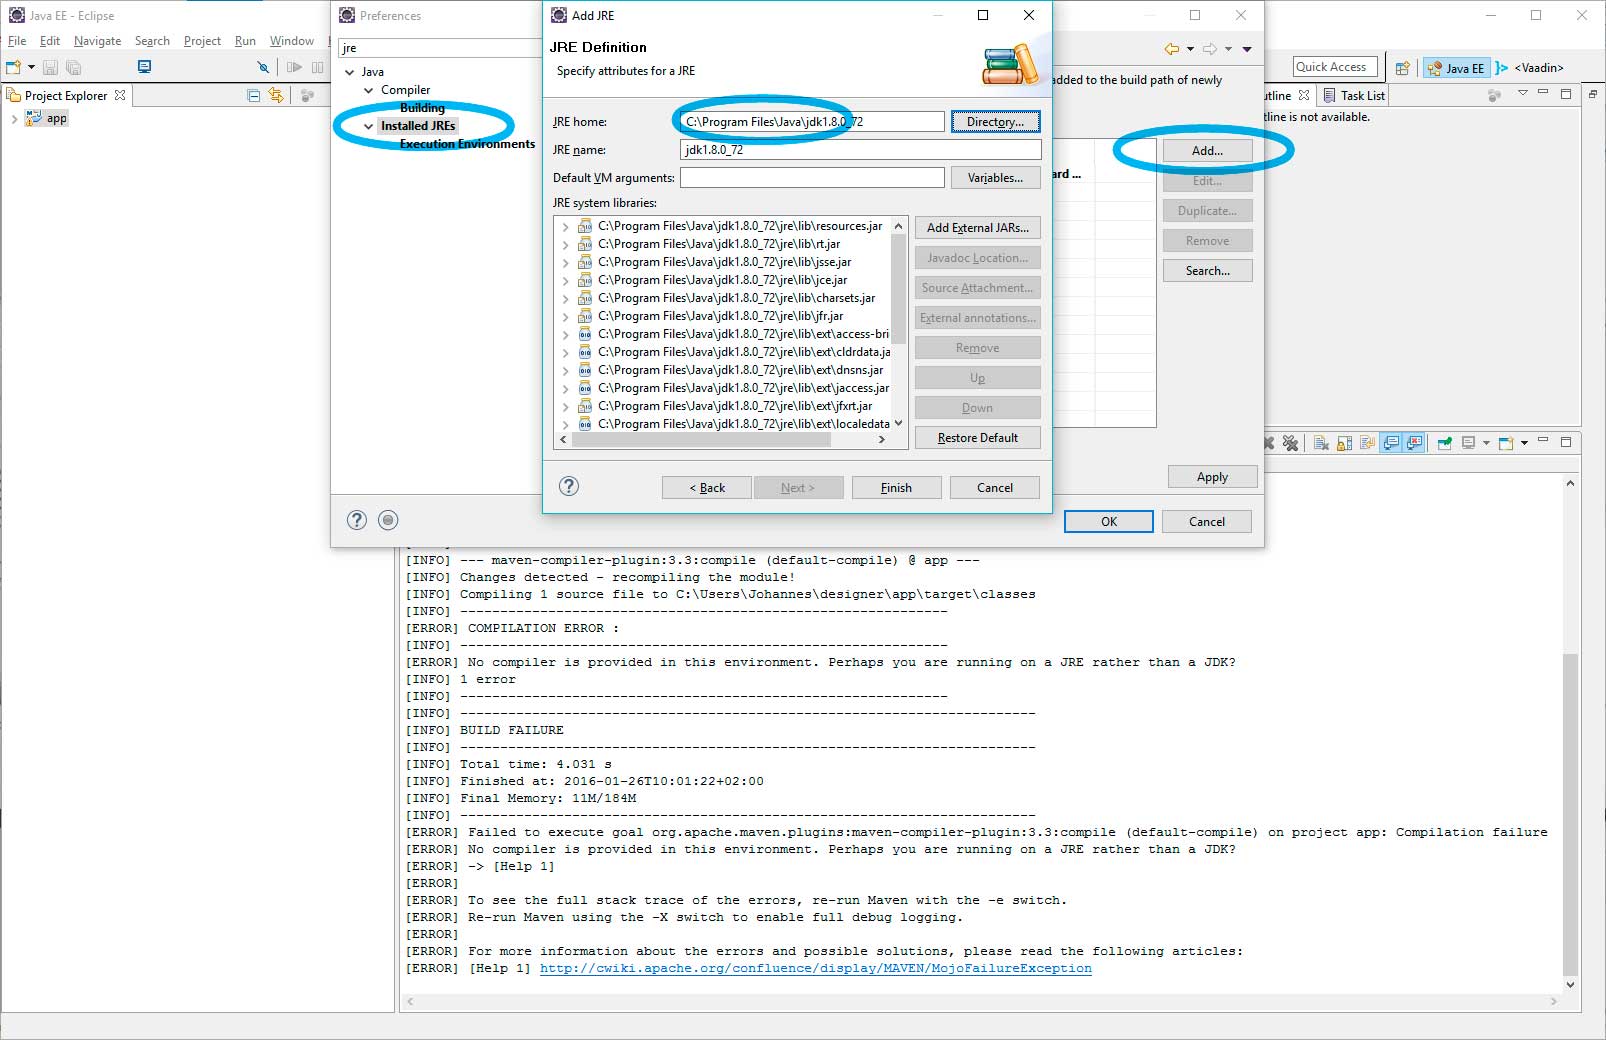
Task: Collapse the Java node in the Preferences tree
Action: [x=349, y=72]
